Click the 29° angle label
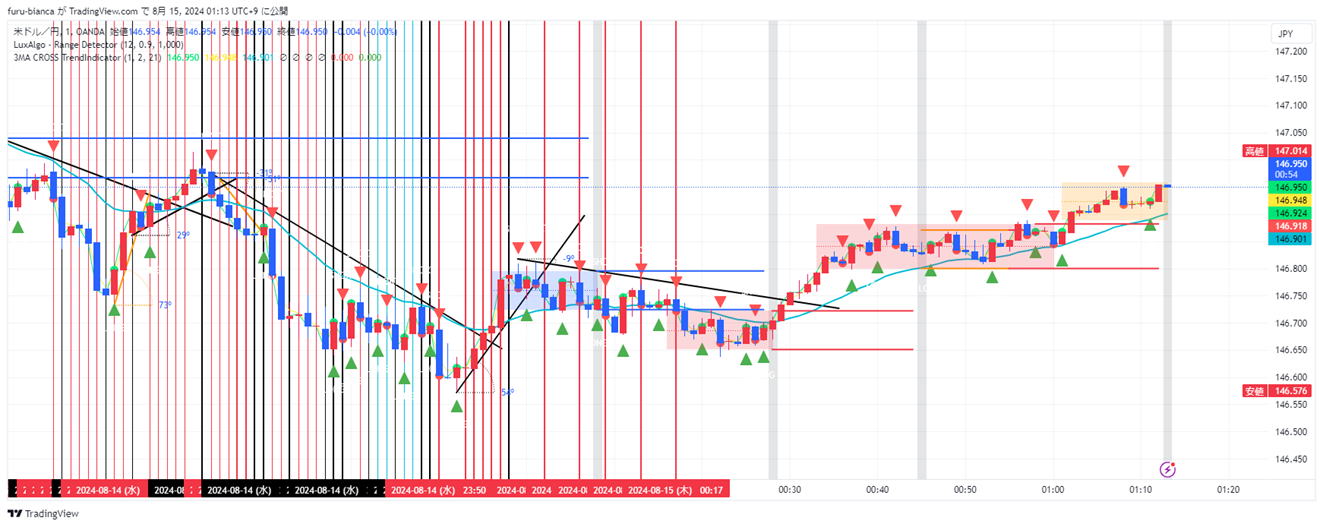This screenshot has width=1323, height=527. click(183, 235)
